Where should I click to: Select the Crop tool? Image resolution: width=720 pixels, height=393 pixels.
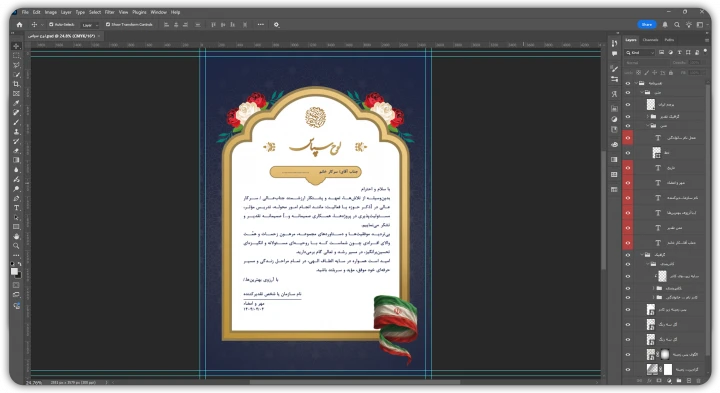tap(17, 84)
